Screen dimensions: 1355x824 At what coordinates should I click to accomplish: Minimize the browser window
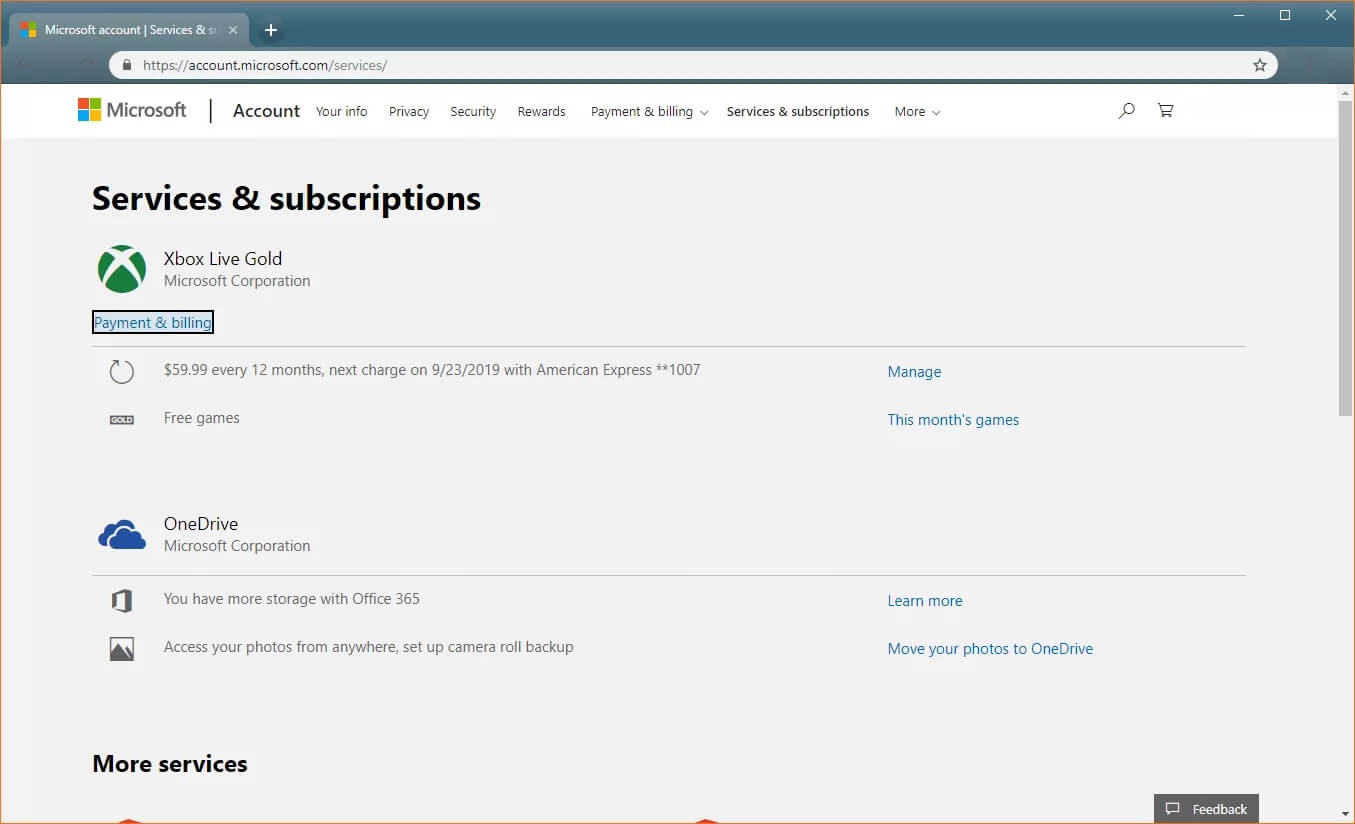pos(1240,15)
